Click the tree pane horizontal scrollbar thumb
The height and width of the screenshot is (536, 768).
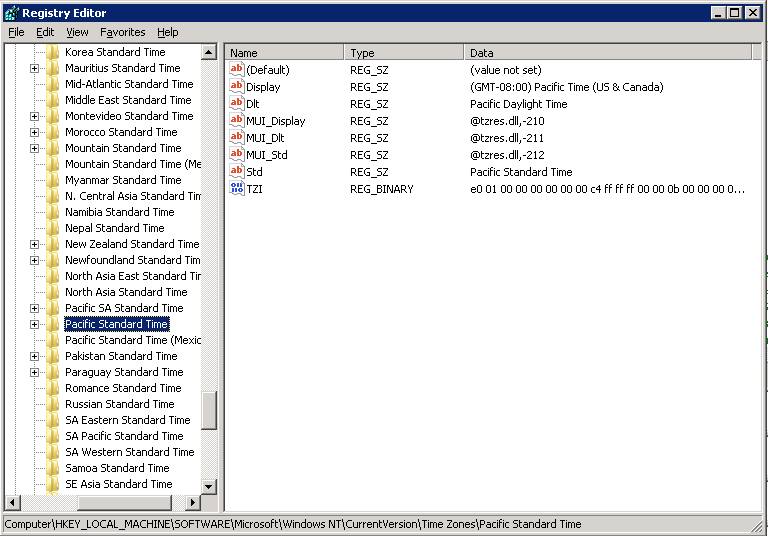(x=124, y=502)
